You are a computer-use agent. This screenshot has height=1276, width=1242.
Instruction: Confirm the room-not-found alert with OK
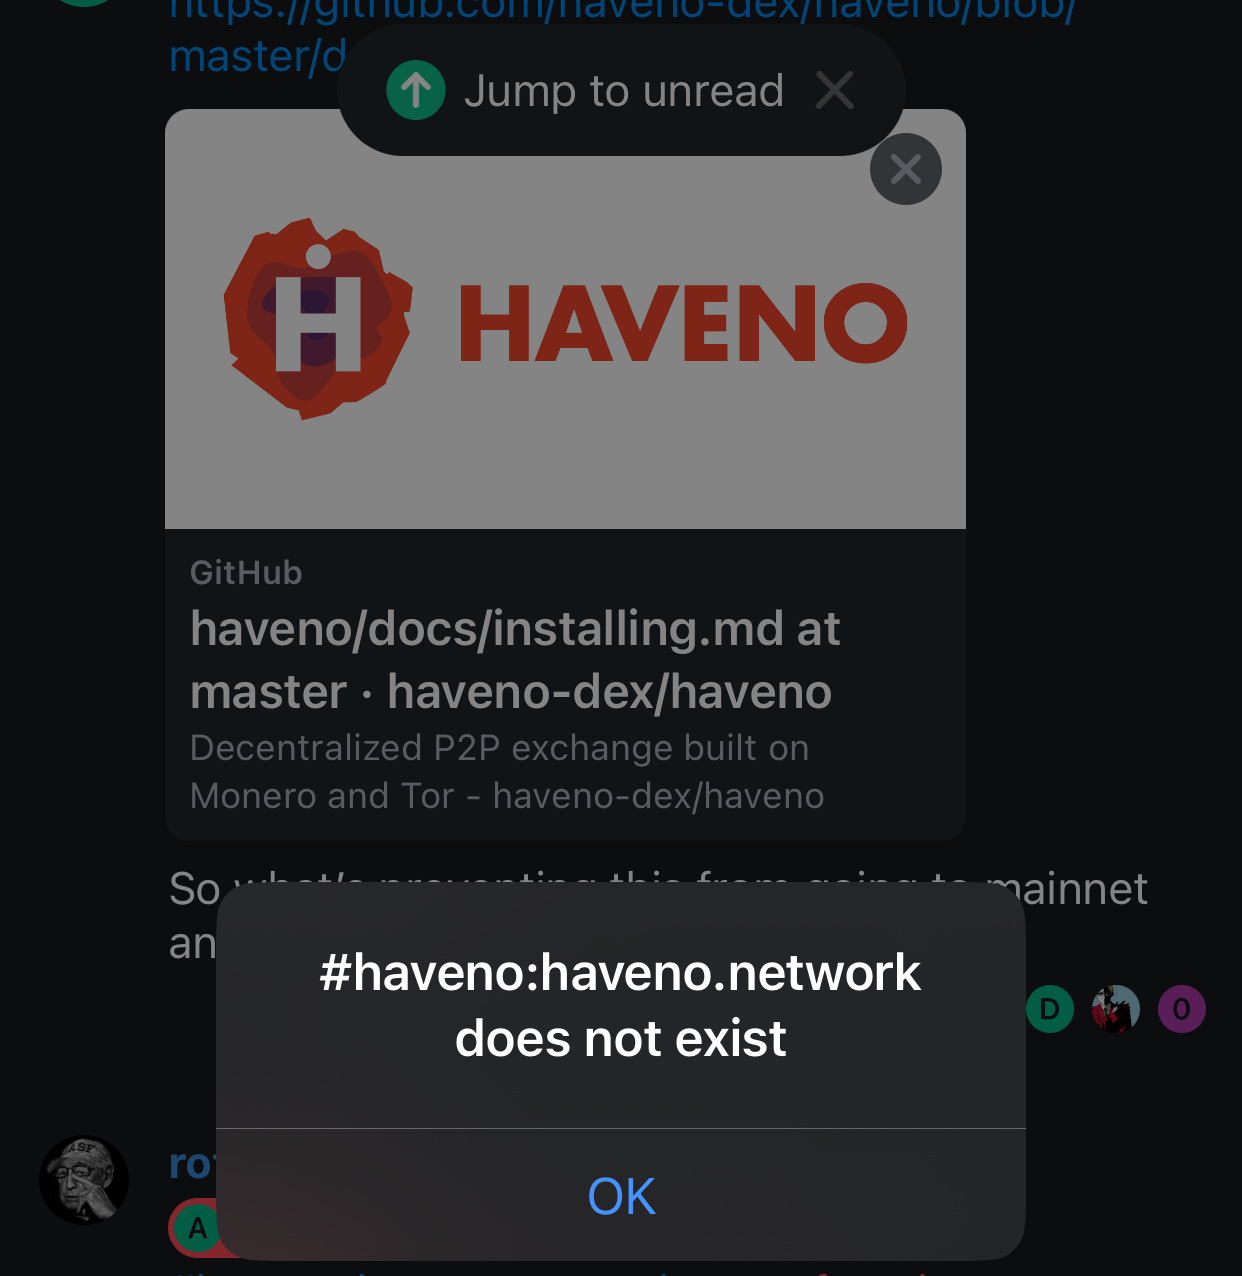(621, 1195)
